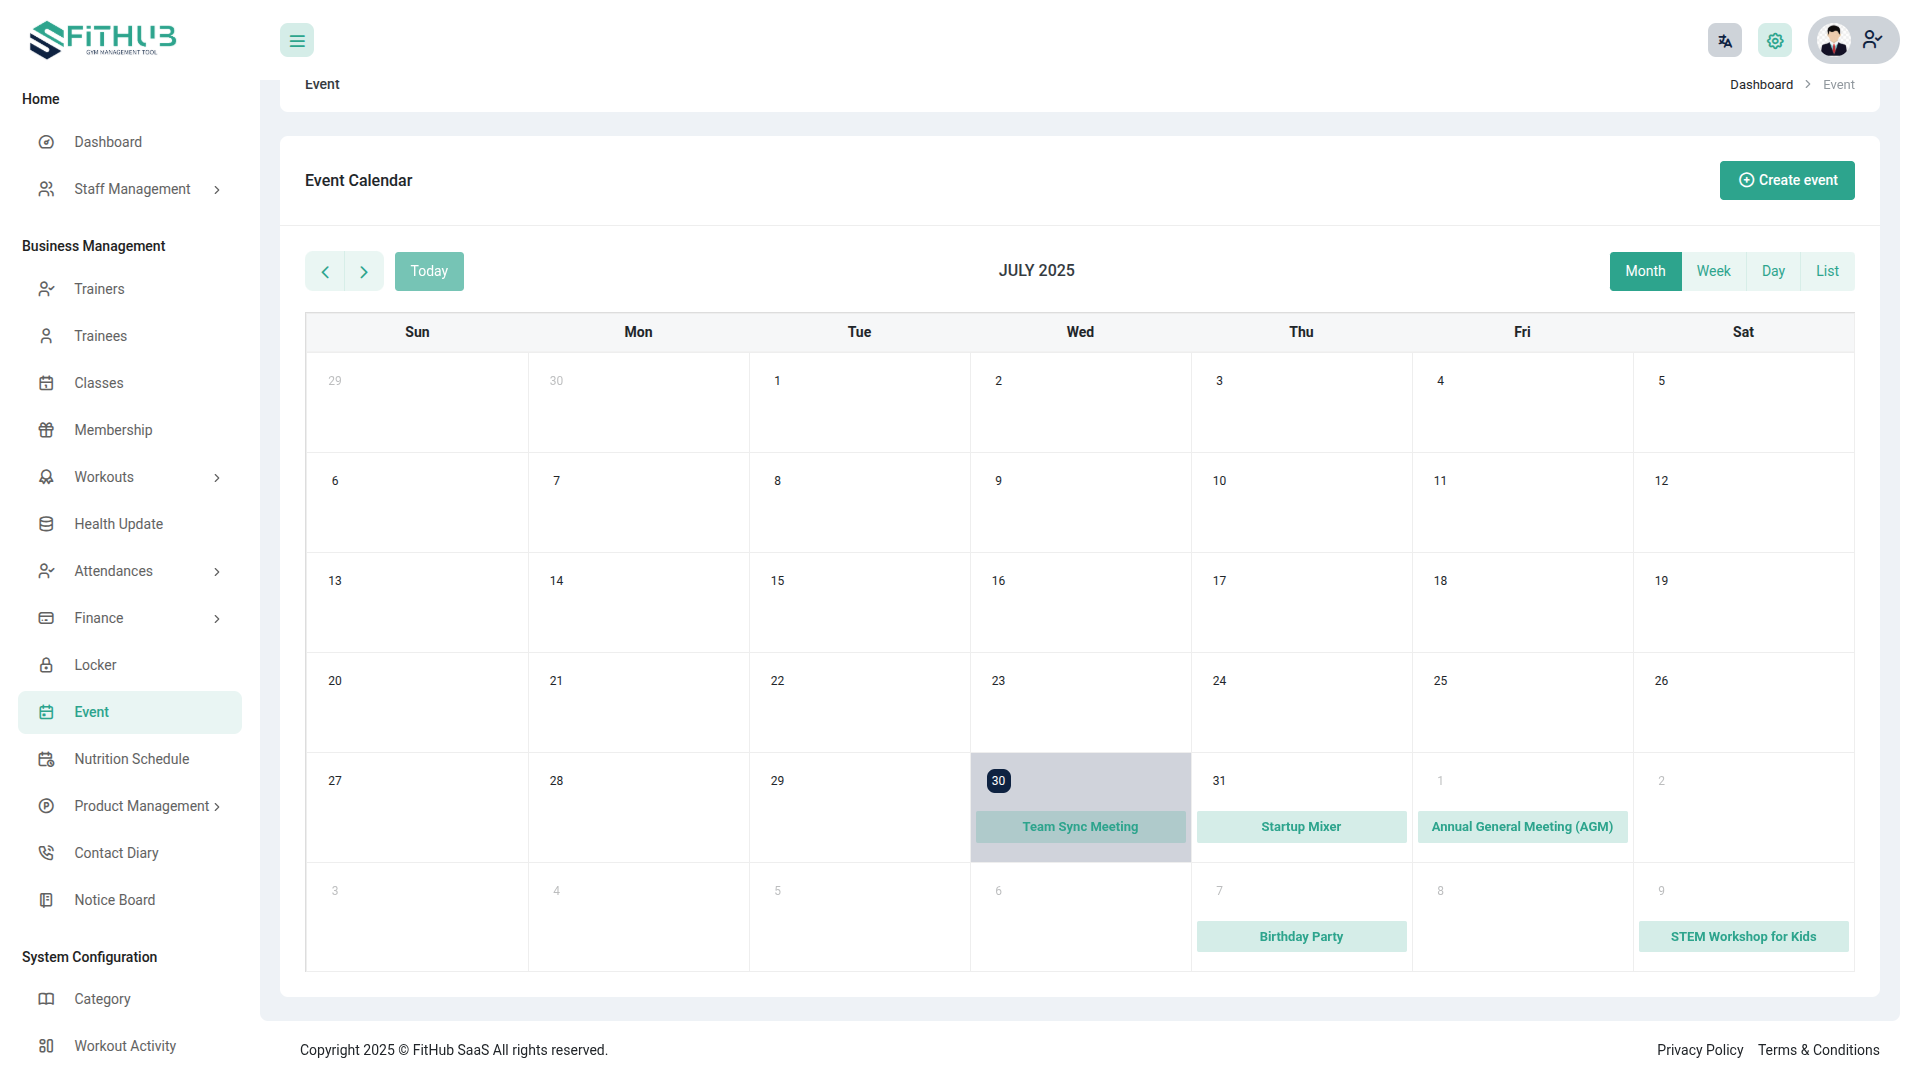Expand the Workouts submenu chevron
1920x1080 pixels.
pos(216,478)
